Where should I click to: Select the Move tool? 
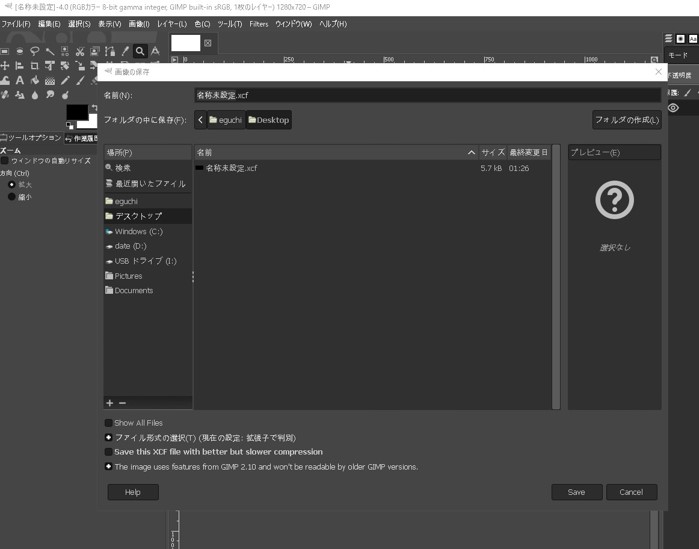tap(5, 66)
